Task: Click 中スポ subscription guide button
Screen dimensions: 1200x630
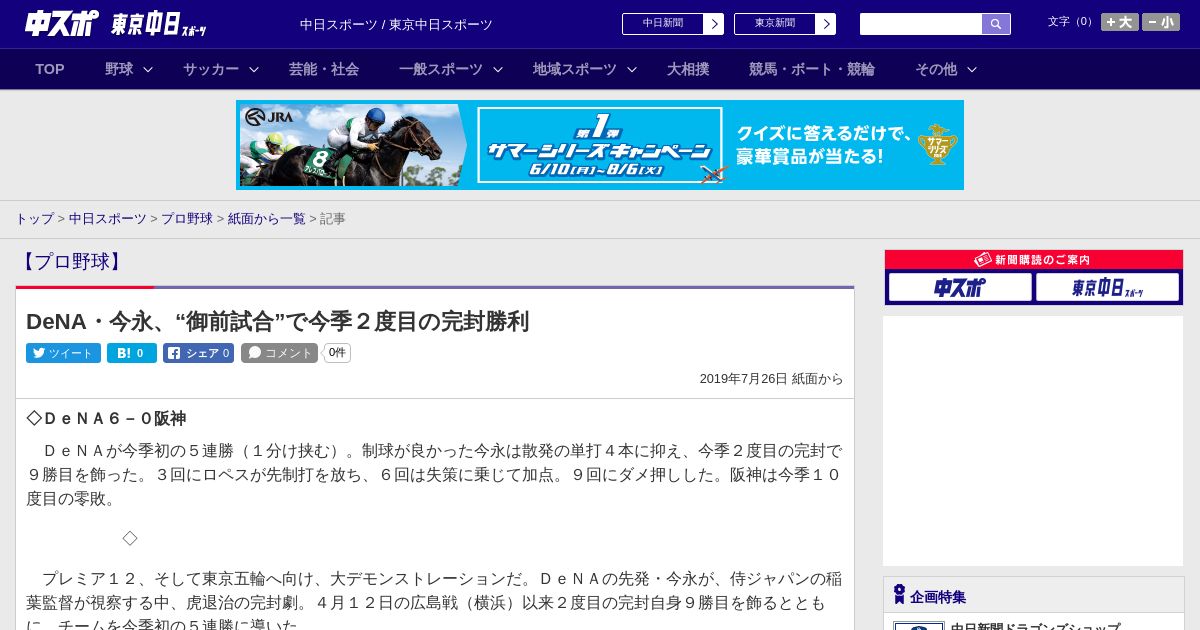Action: [x=960, y=287]
